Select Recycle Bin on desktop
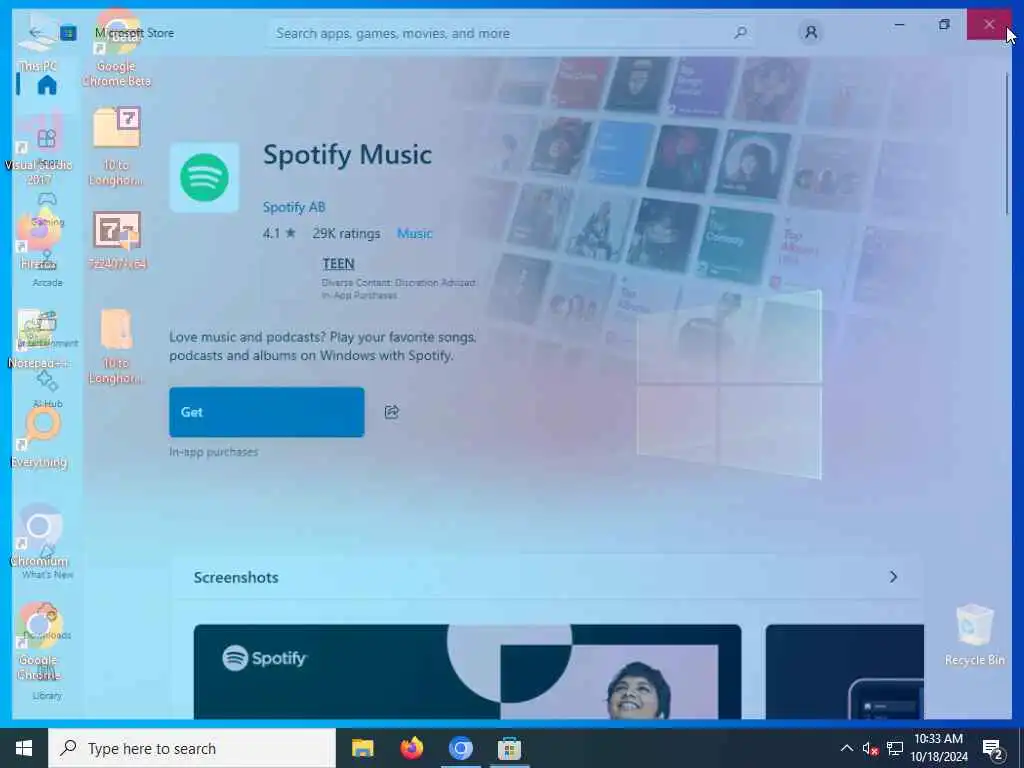 pyautogui.click(x=974, y=635)
